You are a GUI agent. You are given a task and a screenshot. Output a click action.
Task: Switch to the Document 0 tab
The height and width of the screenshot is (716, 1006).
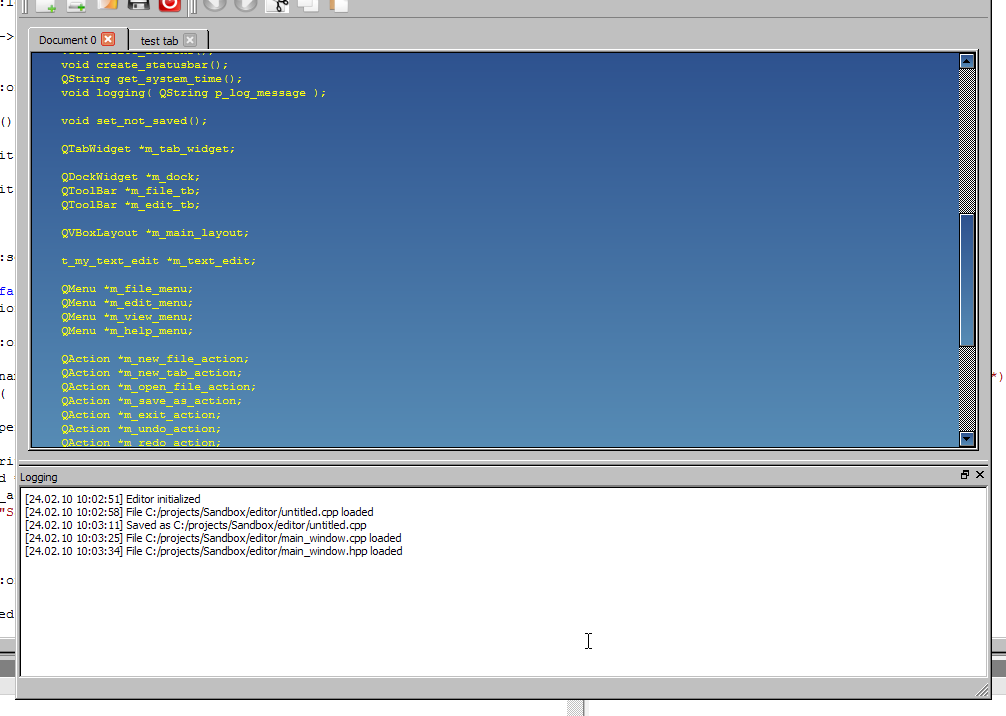[67, 40]
